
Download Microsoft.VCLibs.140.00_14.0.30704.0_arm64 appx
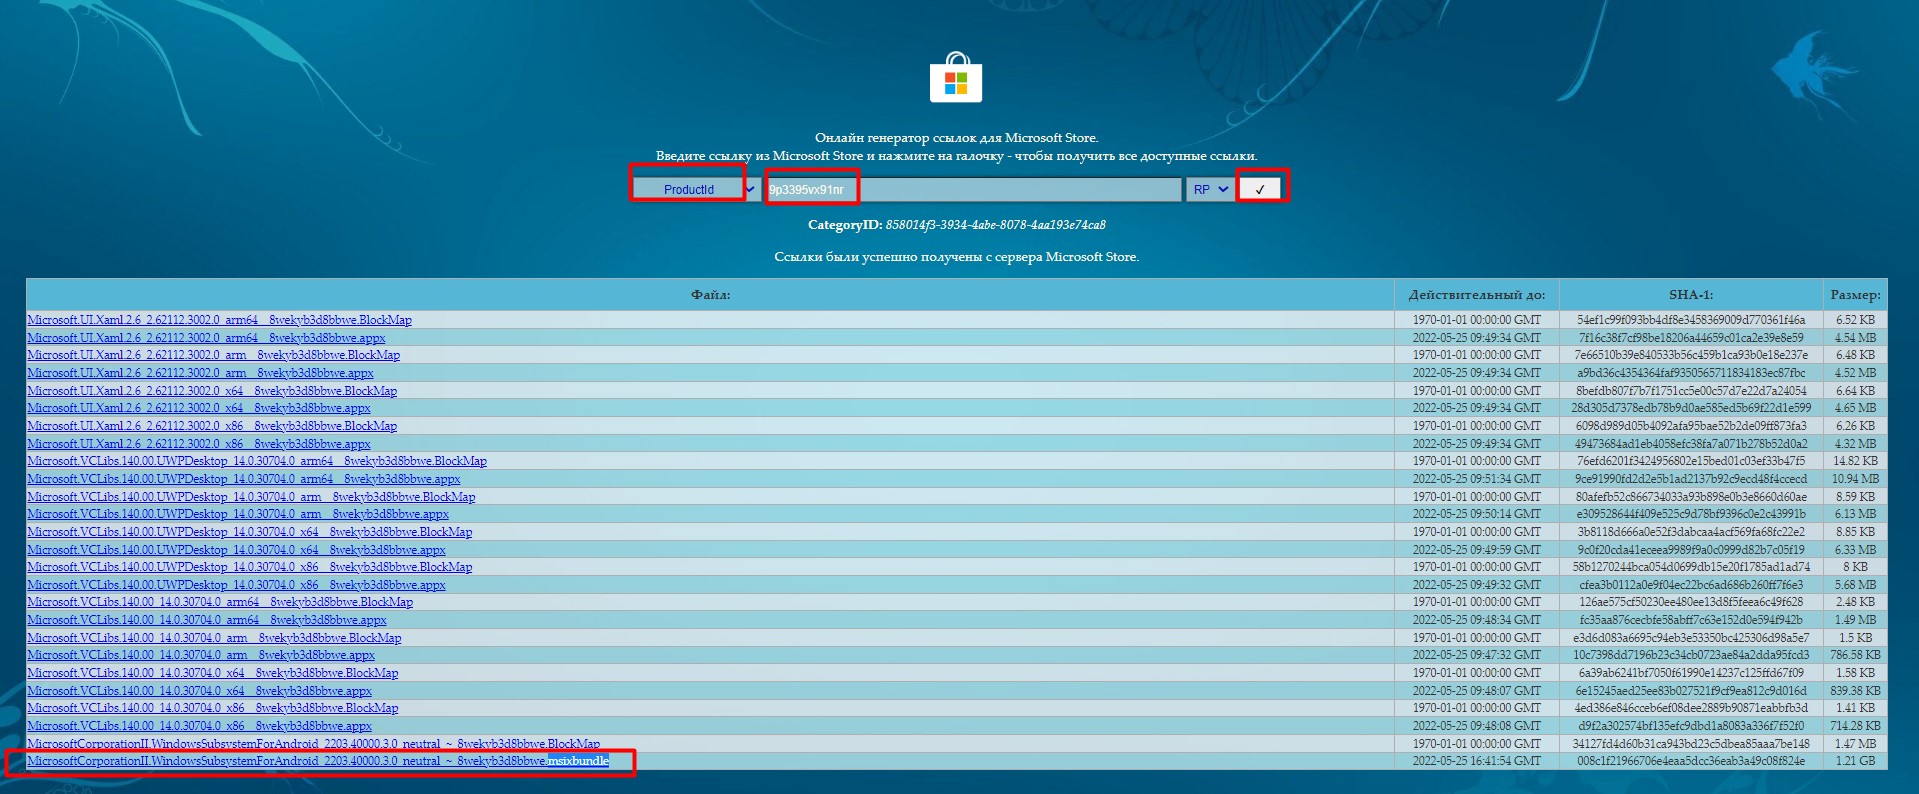click(207, 620)
